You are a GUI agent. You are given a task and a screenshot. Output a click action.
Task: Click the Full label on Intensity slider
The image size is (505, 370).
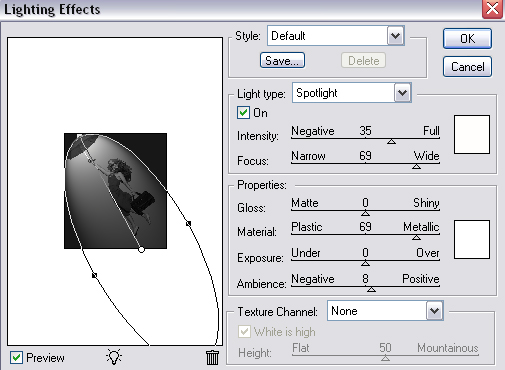[x=431, y=131]
